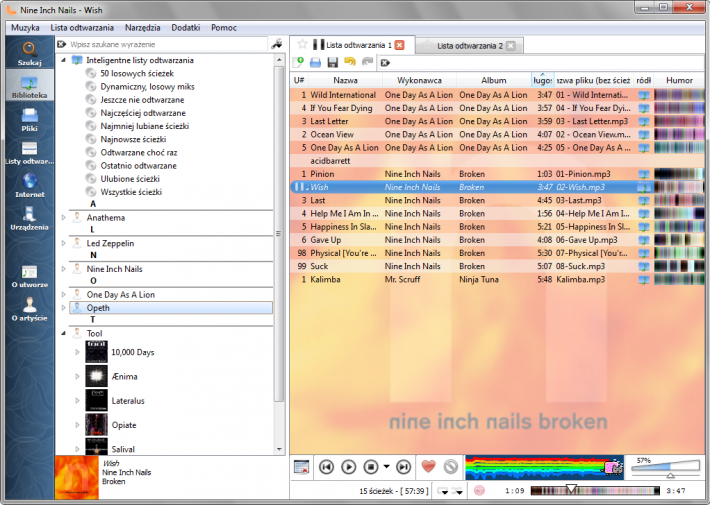Open the Dodatki menu
The width and height of the screenshot is (710, 505).
[186, 28]
